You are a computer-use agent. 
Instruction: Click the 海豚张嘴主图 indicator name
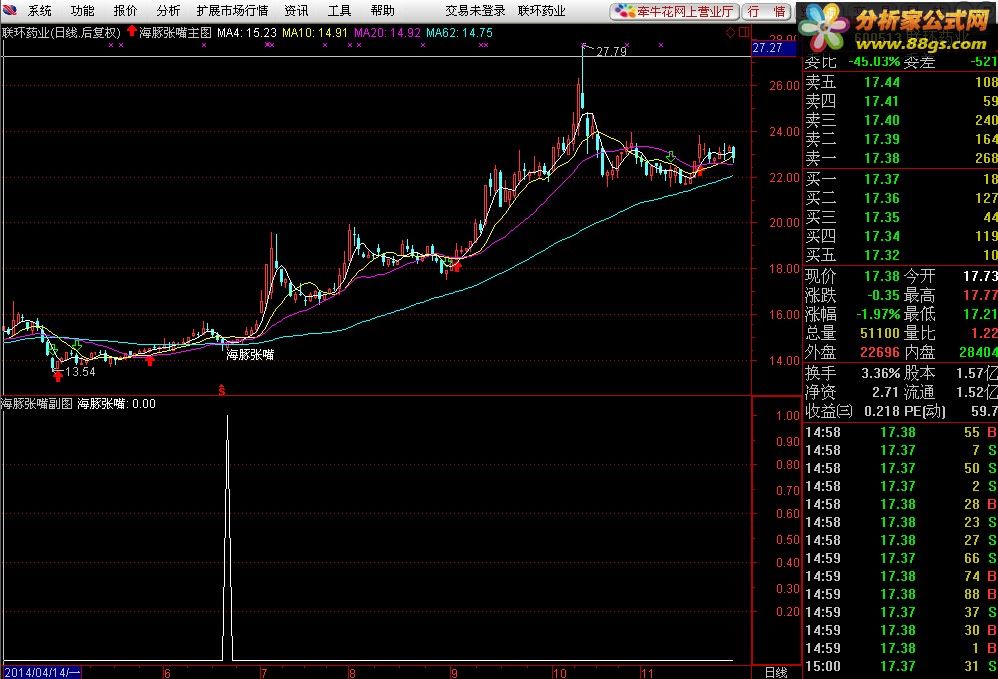(x=175, y=32)
